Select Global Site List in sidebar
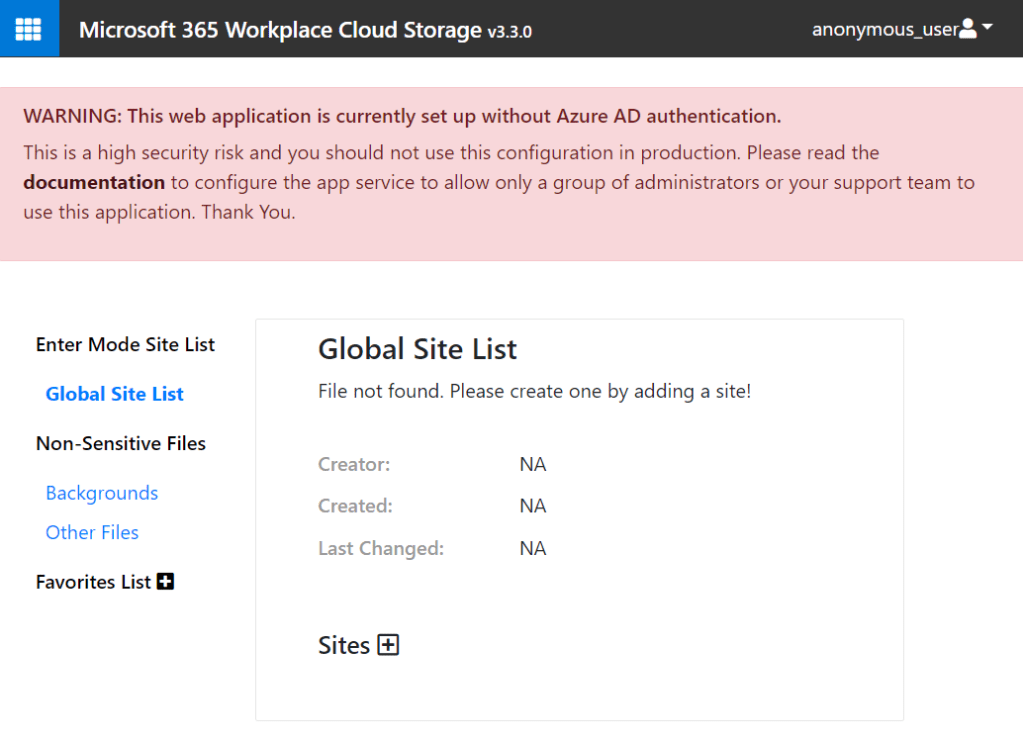The image size is (1023, 739). (x=114, y=394)
